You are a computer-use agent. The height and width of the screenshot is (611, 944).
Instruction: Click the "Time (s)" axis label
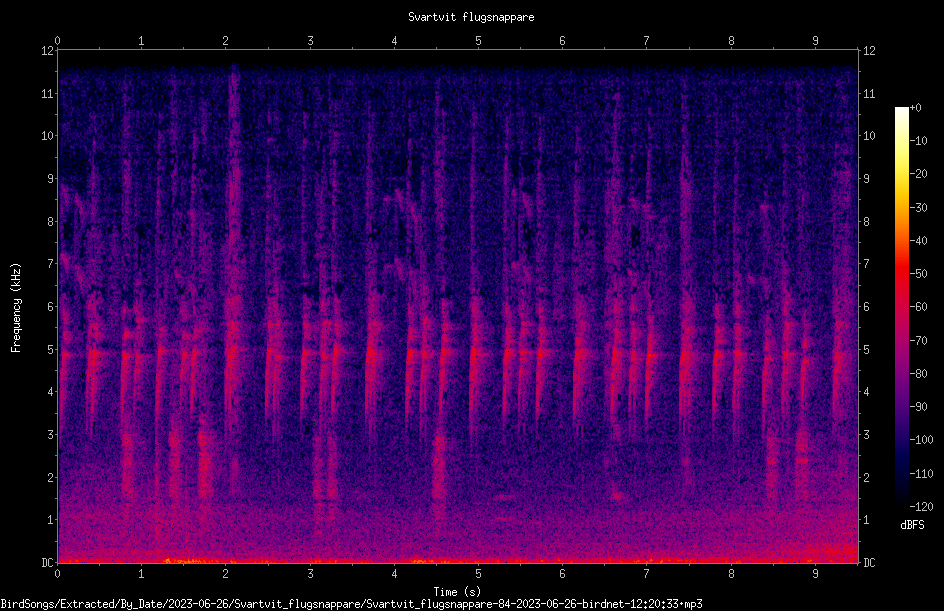(457, 592)
